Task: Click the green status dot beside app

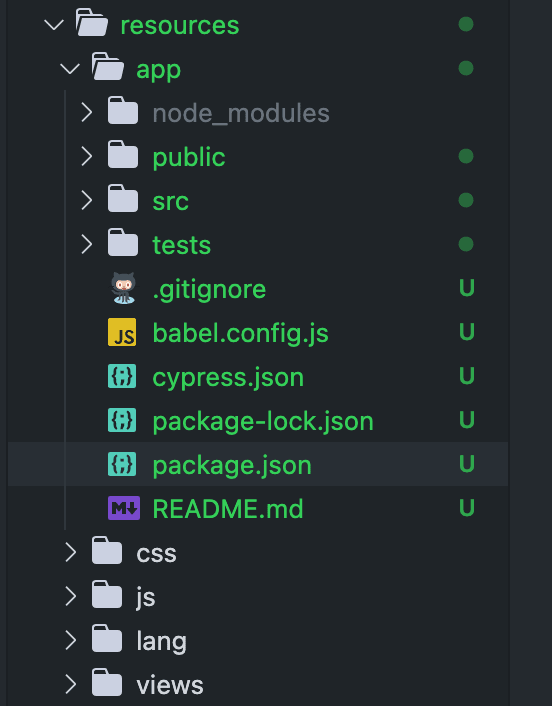Action: 466,68
